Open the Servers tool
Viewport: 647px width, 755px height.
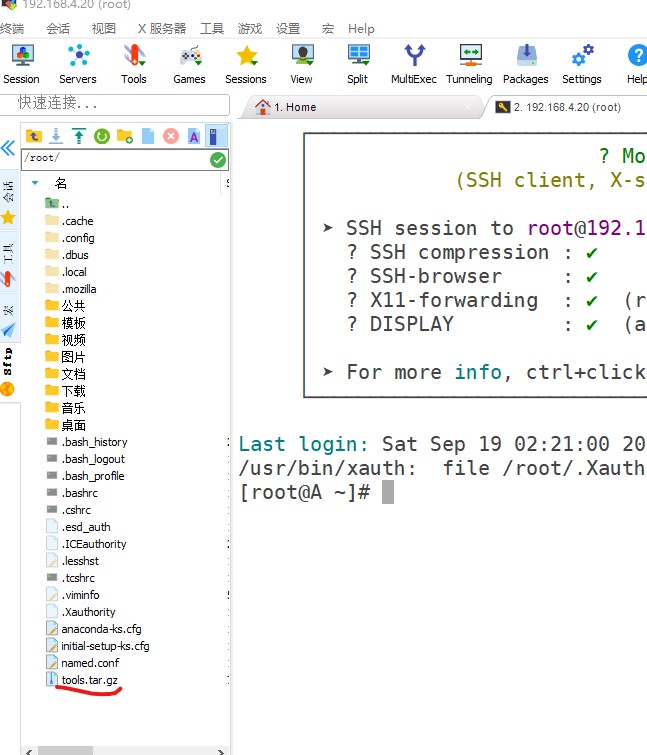click(78, 64)
